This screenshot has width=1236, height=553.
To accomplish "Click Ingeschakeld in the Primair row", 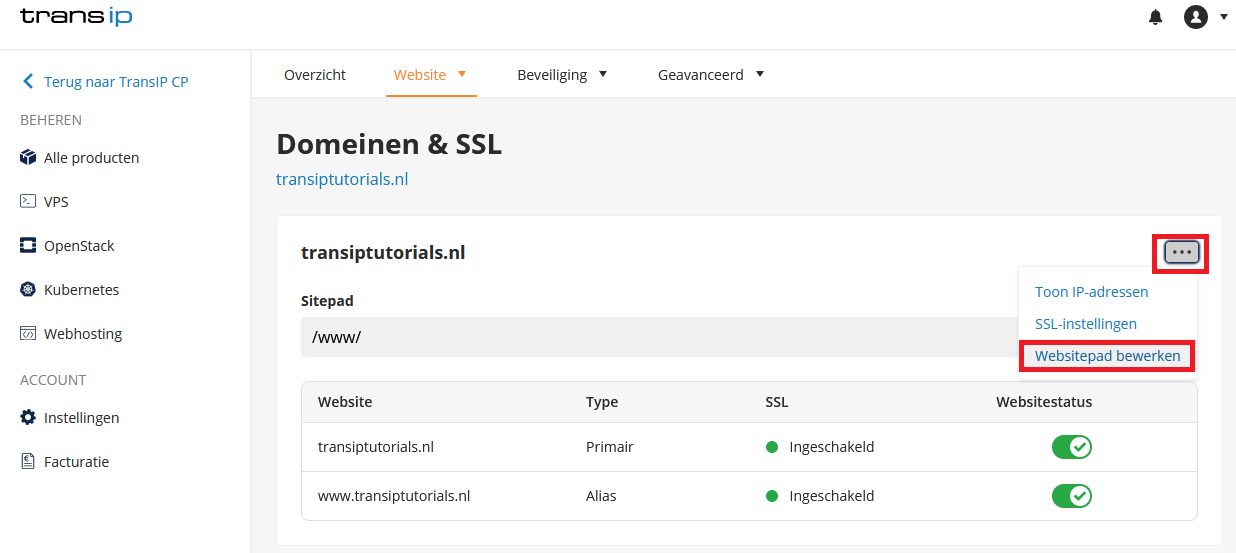I will (x=832, y=447).
